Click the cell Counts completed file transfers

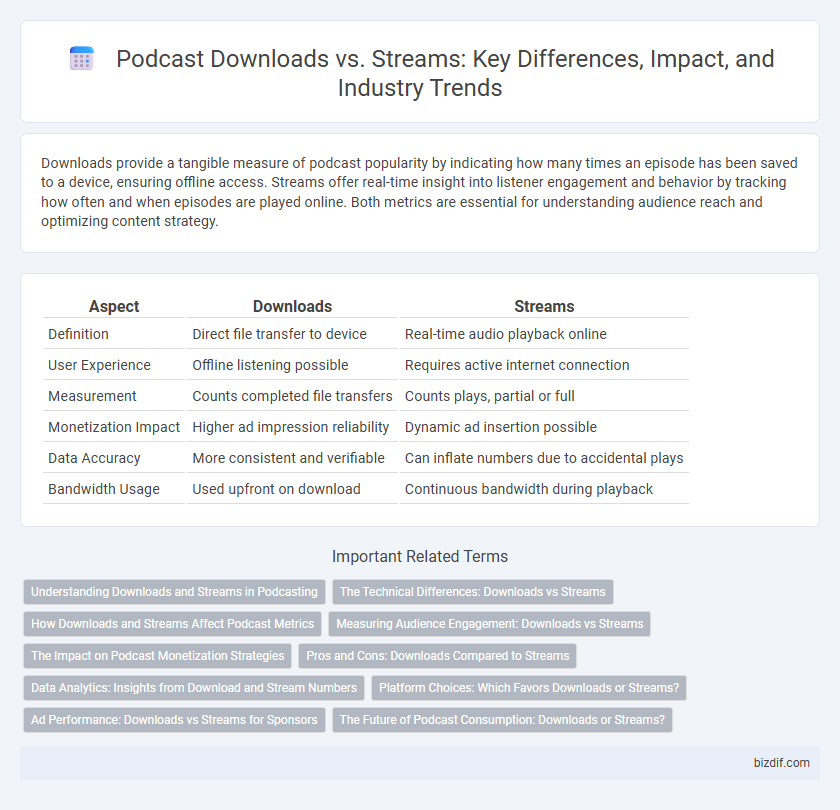[x=292, y=396]
